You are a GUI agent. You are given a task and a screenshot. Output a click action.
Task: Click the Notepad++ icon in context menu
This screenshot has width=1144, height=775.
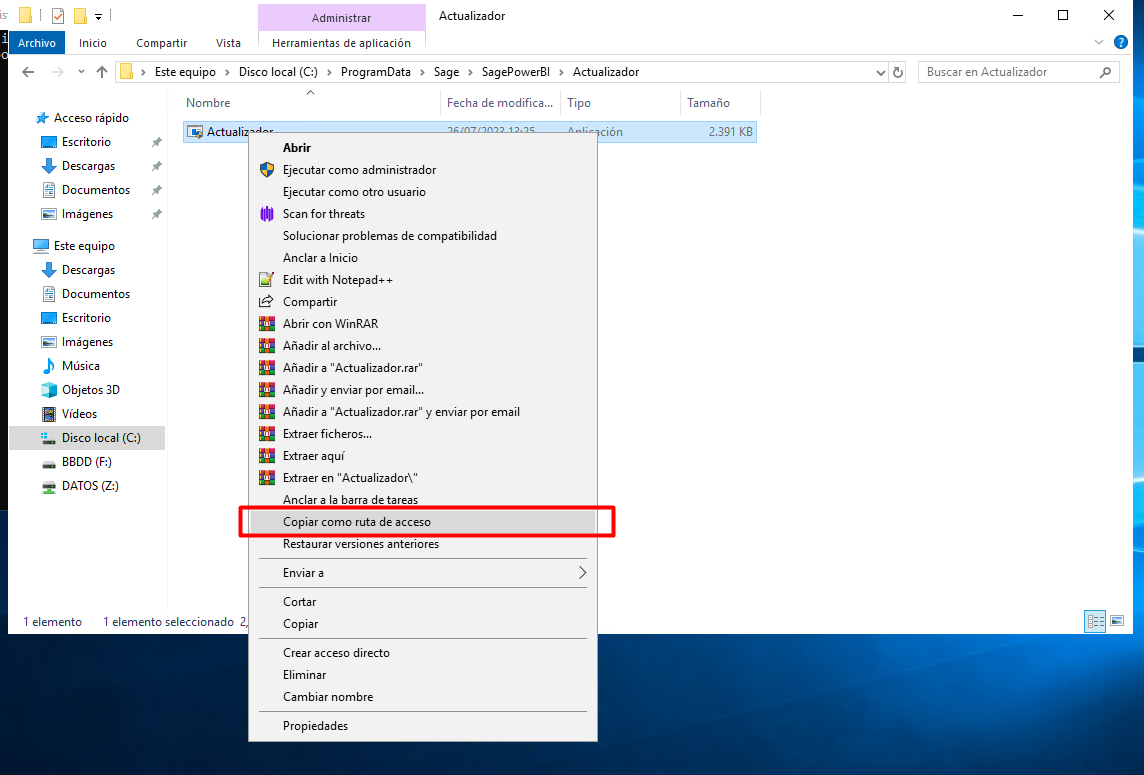(267, 279)
